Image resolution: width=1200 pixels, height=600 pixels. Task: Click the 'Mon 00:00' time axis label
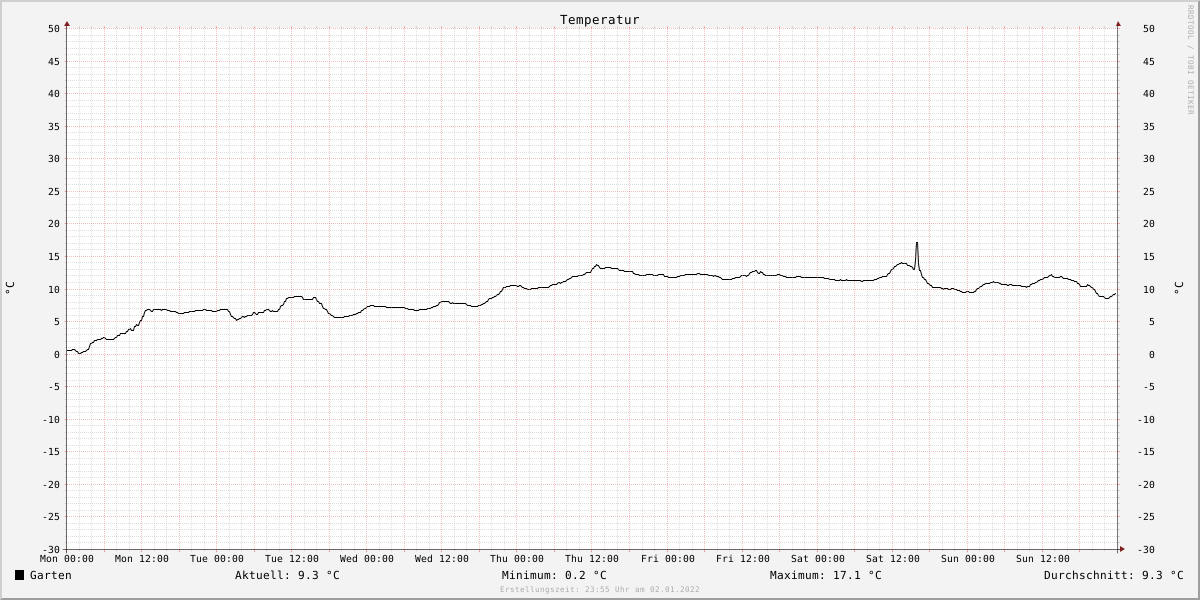tap(67, 559)
